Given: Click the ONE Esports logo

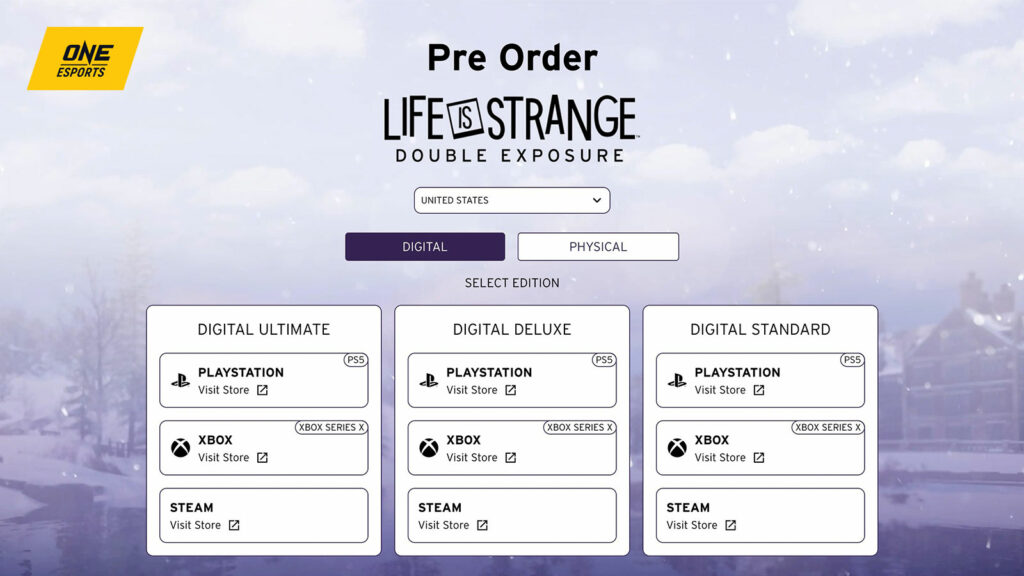Looking at the screenshot, I should pos(86,57).
